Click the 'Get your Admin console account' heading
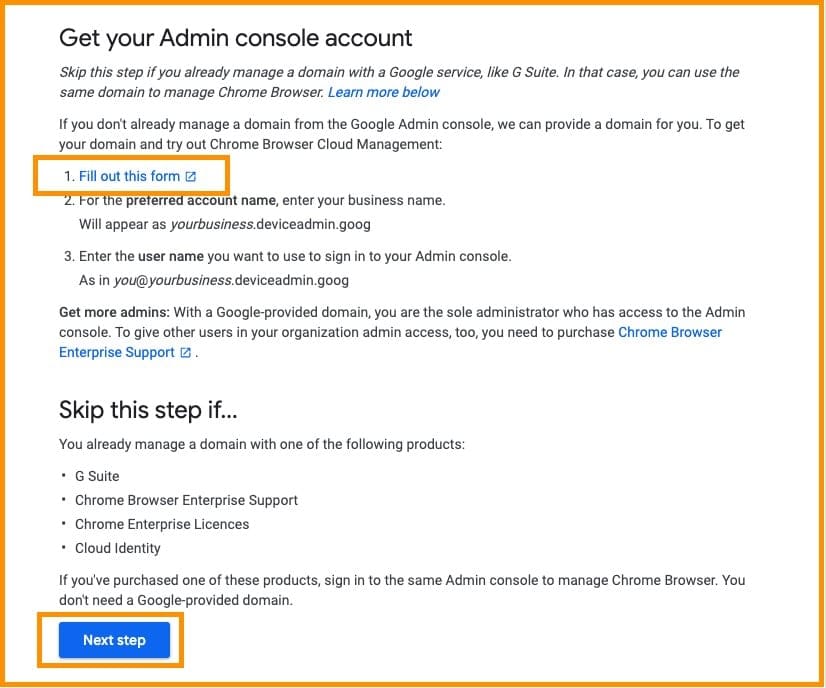 coord(236,39)
